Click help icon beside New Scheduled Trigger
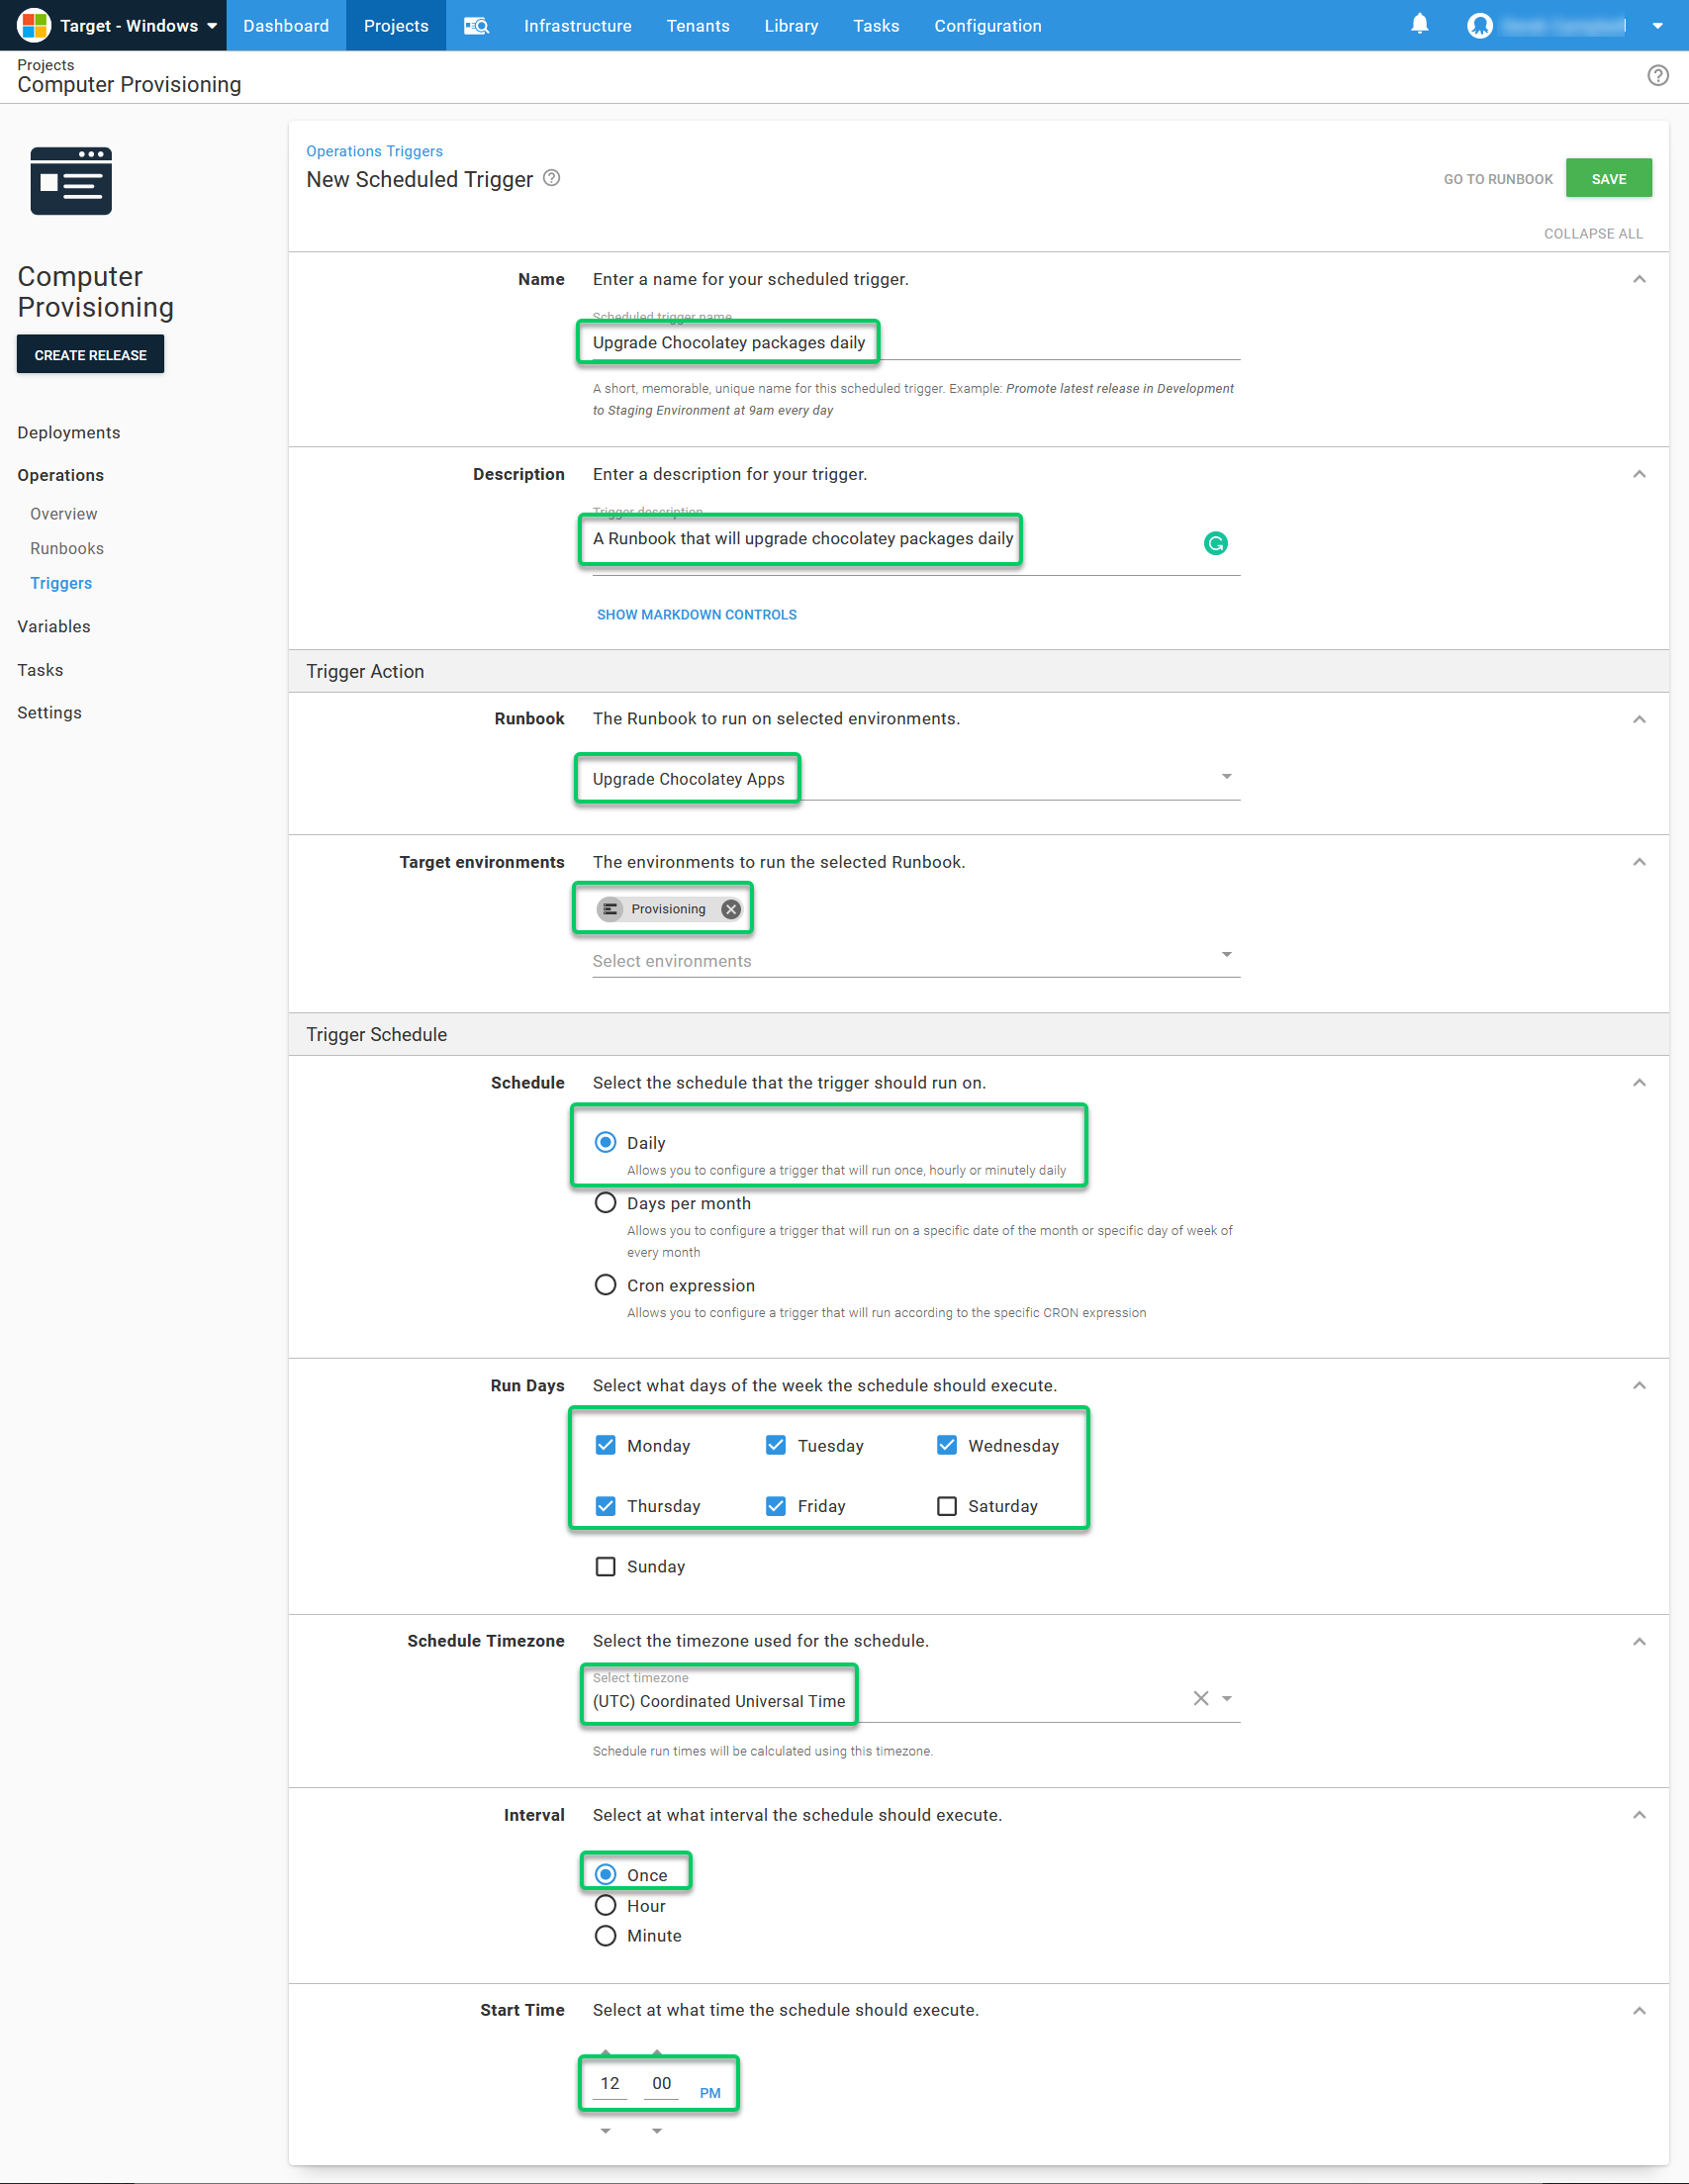 click(551, 178)
